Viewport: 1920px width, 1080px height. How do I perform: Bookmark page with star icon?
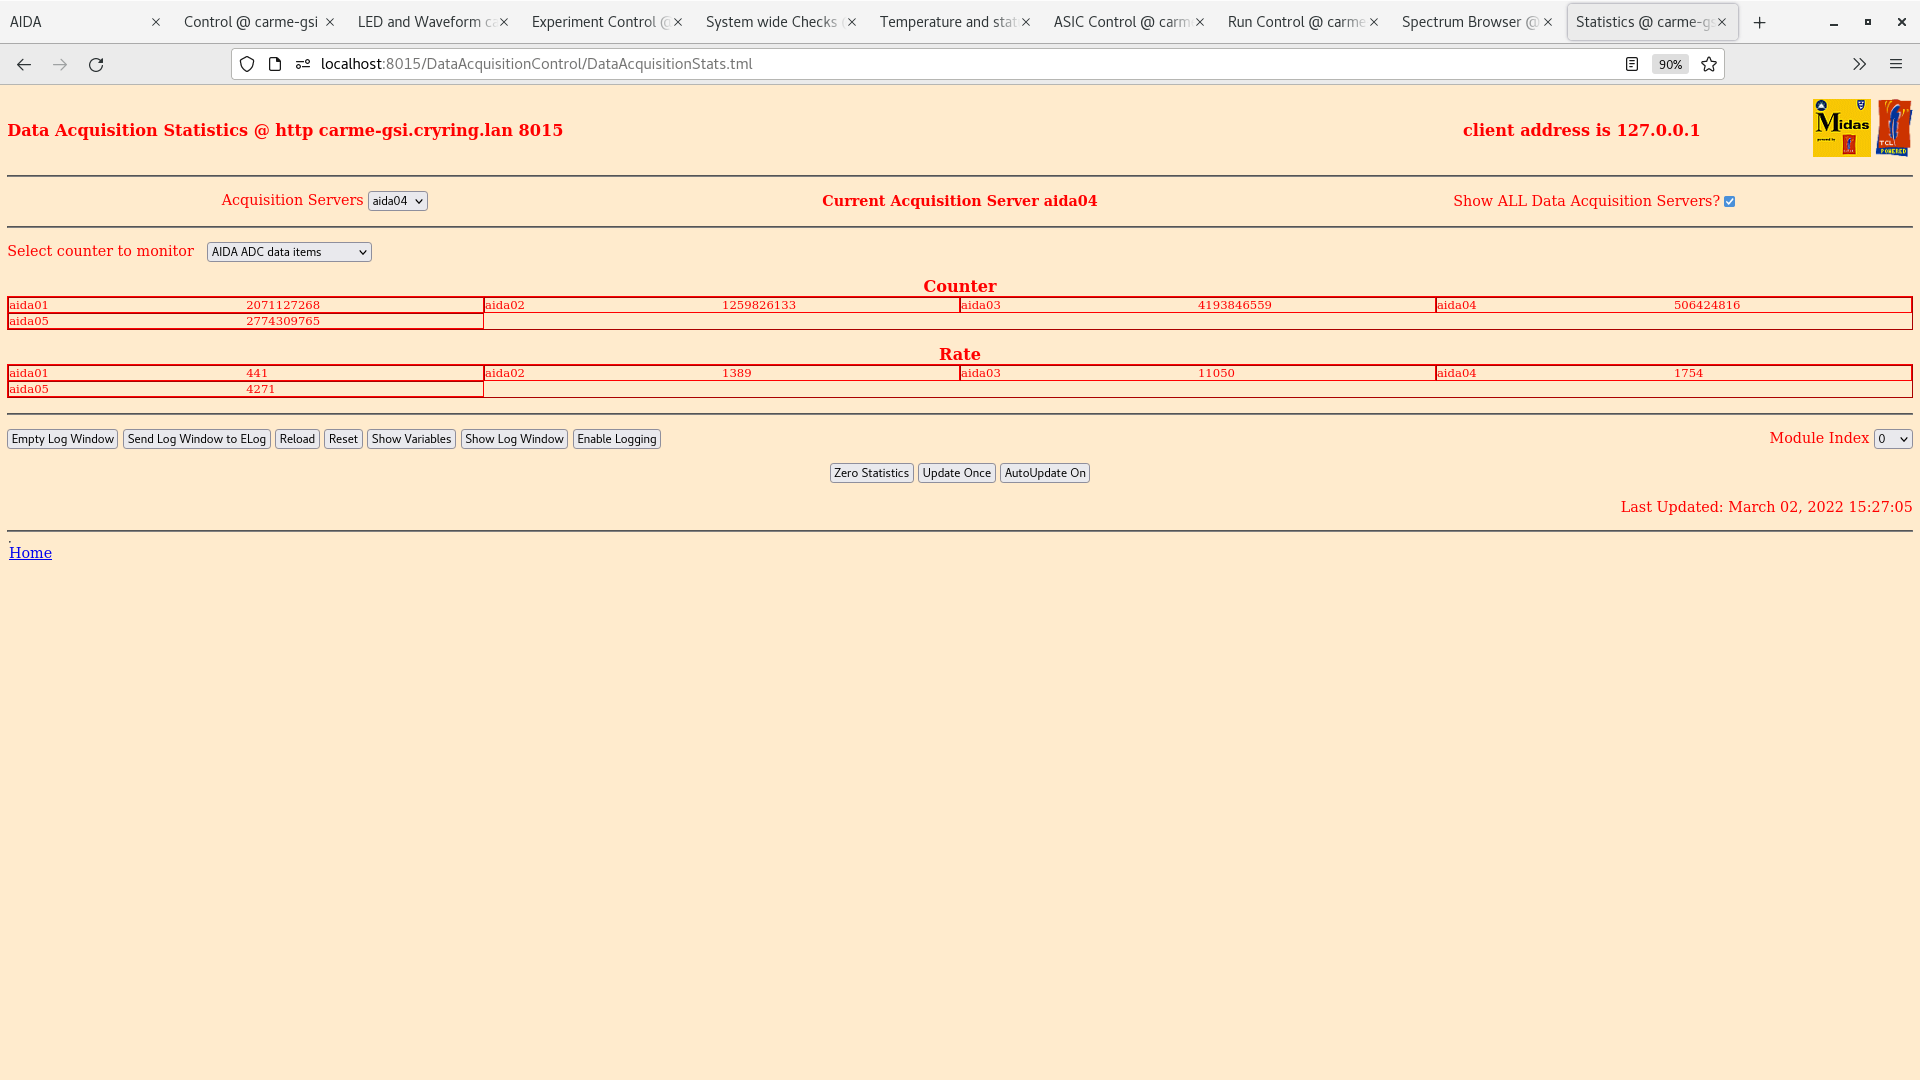(x=1709, y=64)
